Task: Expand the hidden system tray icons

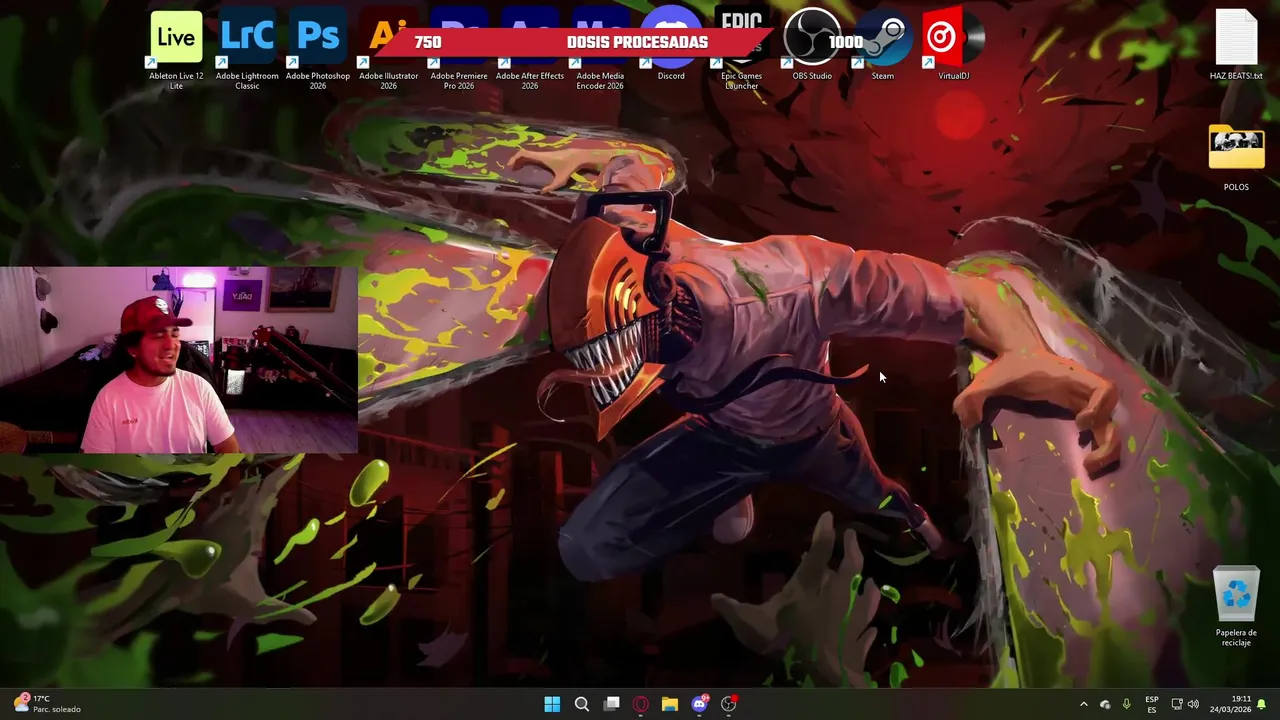Action: [1083, 704]
